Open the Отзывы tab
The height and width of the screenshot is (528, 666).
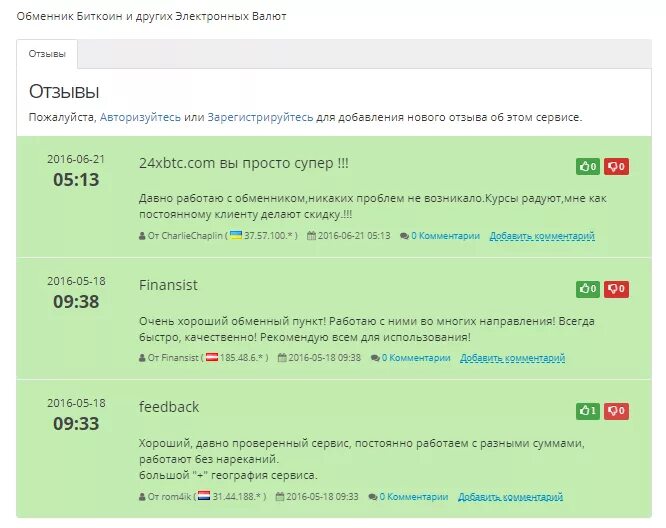47,54
